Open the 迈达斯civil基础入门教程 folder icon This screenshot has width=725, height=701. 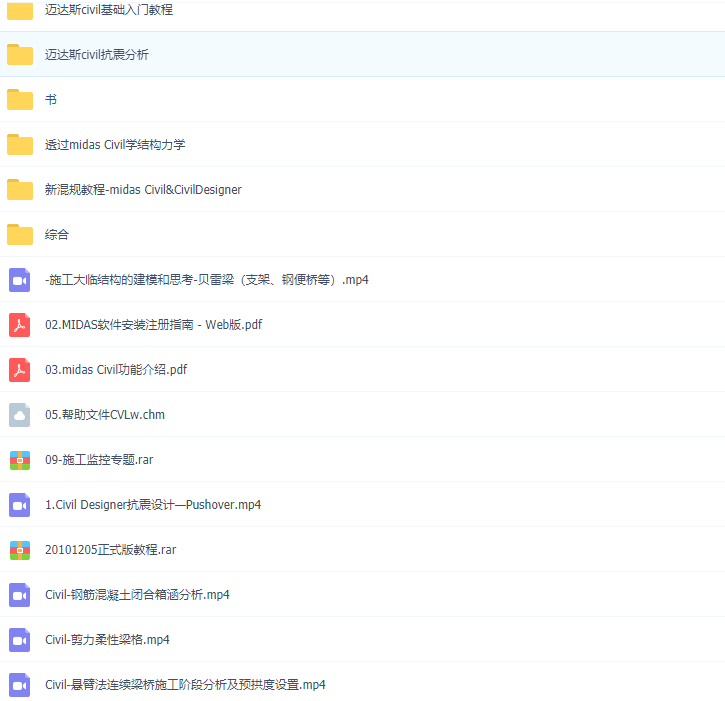click(x=20, y=10)
